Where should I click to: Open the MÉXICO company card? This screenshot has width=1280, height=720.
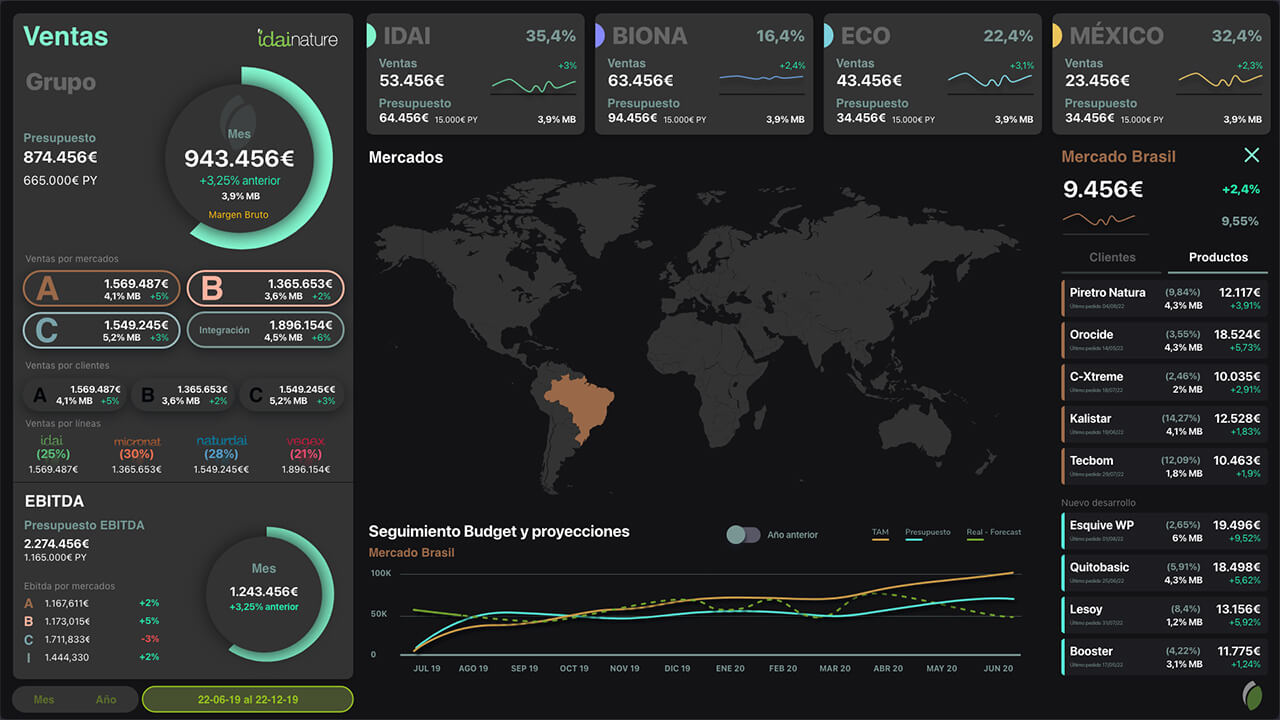(1160, 74)
